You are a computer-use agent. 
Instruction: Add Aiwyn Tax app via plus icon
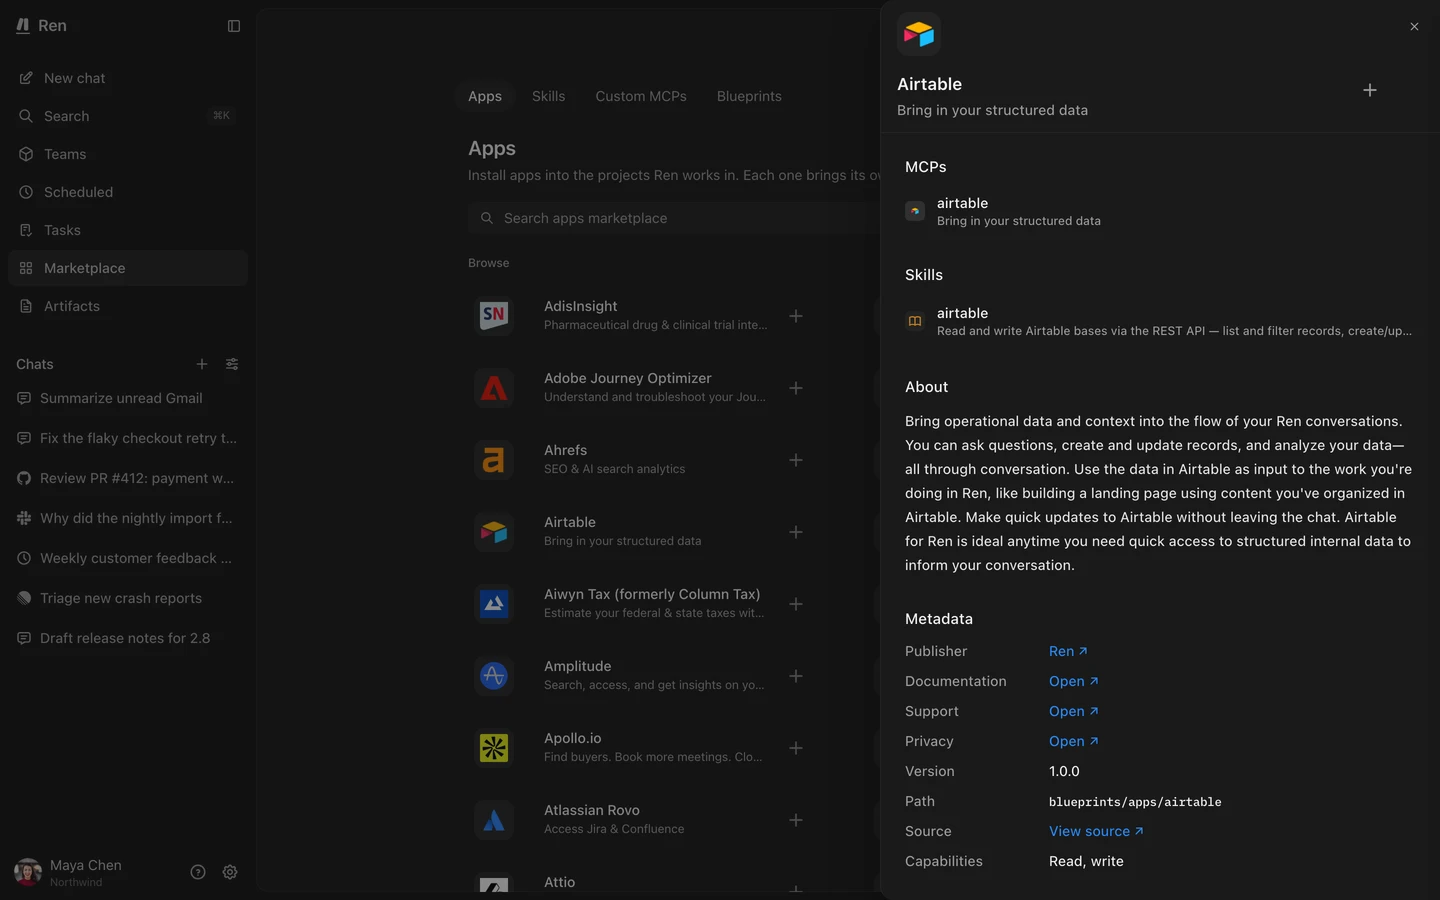click(796, 604)
